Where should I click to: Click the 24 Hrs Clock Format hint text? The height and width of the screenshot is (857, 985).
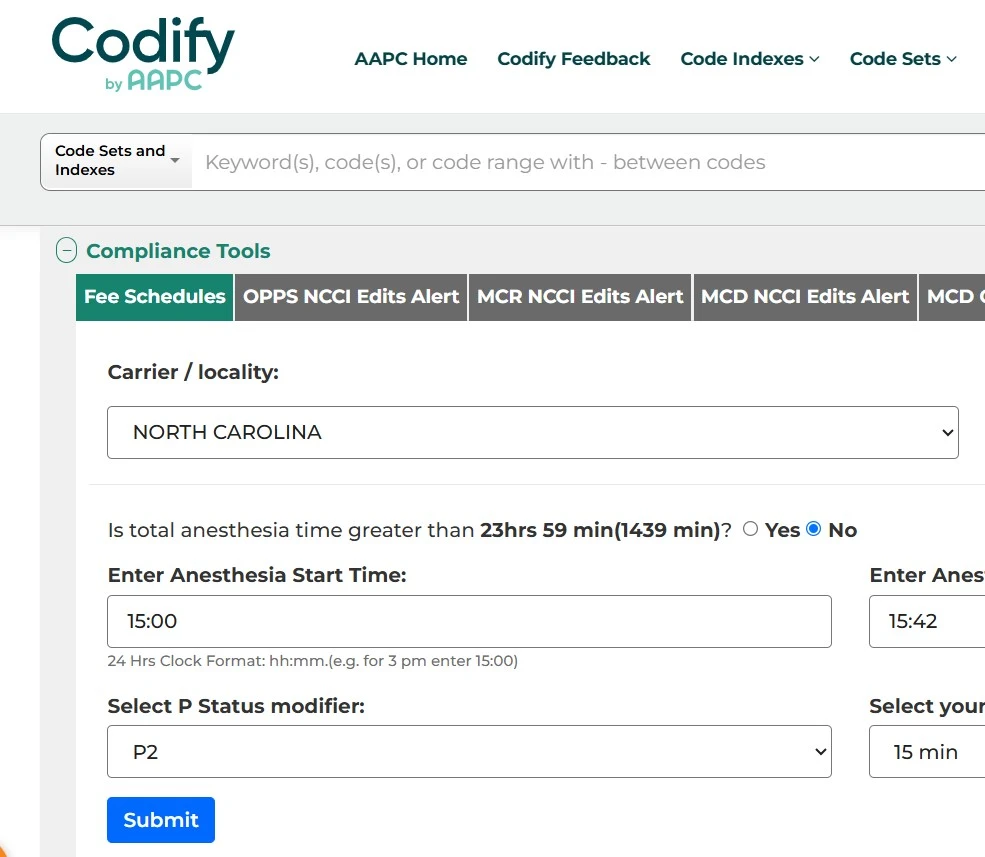313,661
